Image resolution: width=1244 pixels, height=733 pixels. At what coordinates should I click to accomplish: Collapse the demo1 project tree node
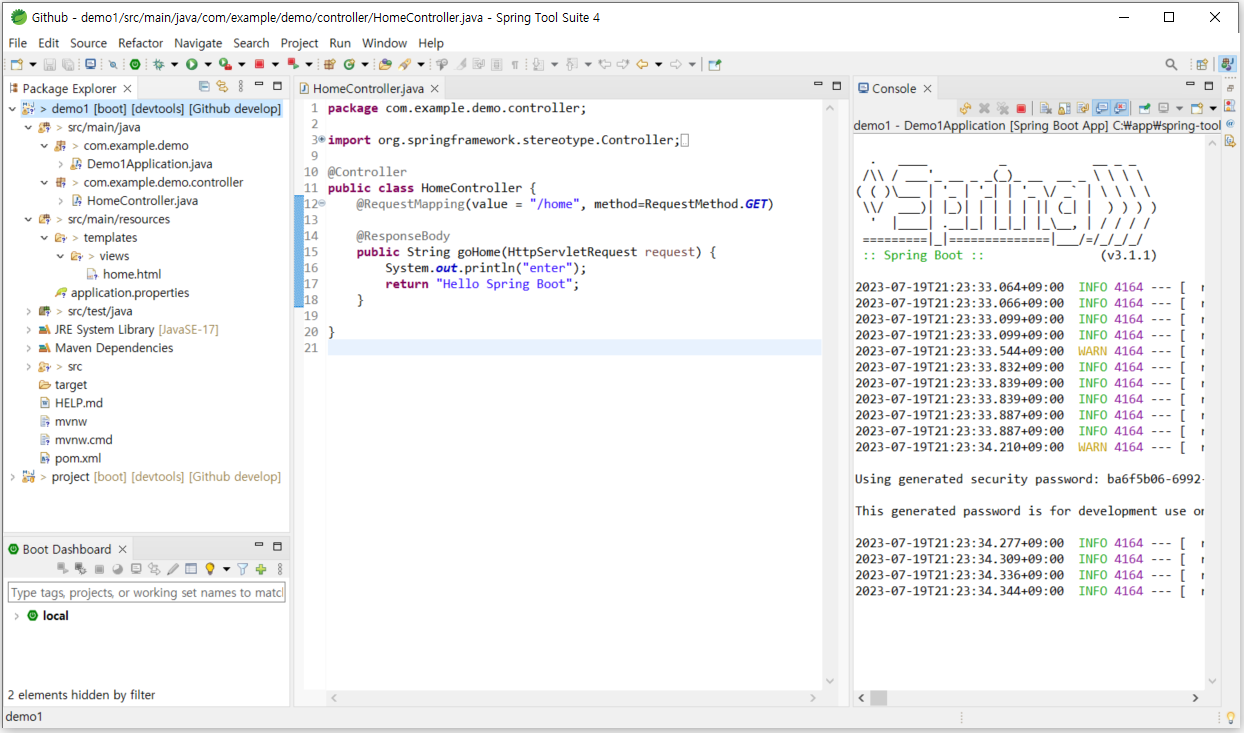(x=12, y=109)
